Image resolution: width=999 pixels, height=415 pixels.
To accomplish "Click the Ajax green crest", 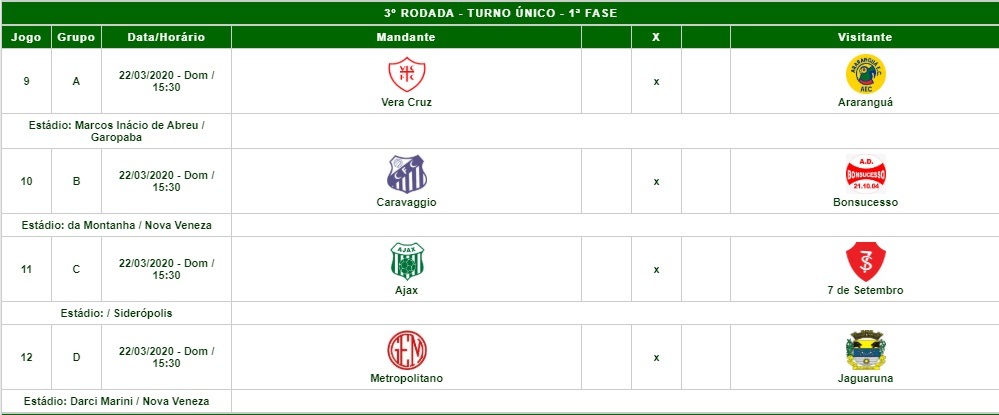I will point(406,261).
